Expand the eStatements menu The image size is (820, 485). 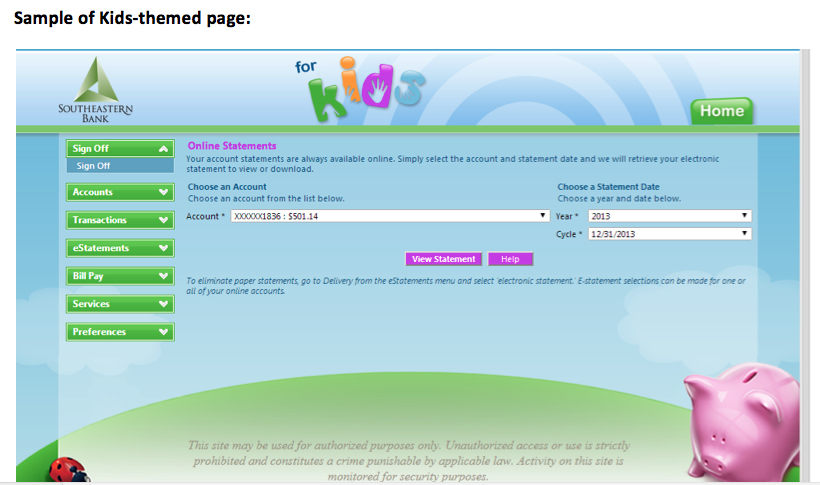[x=120, y=248]
